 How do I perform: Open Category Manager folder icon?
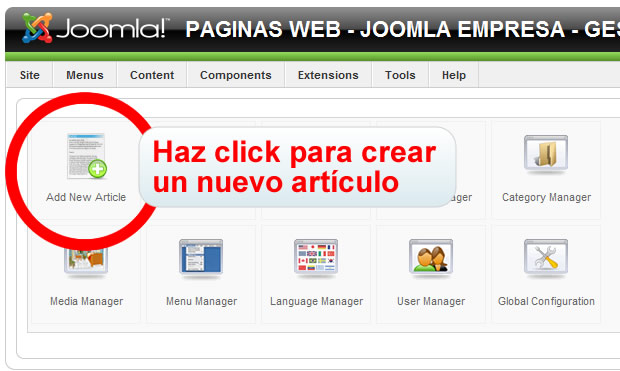pyautogui.click(x=546, y=153)
